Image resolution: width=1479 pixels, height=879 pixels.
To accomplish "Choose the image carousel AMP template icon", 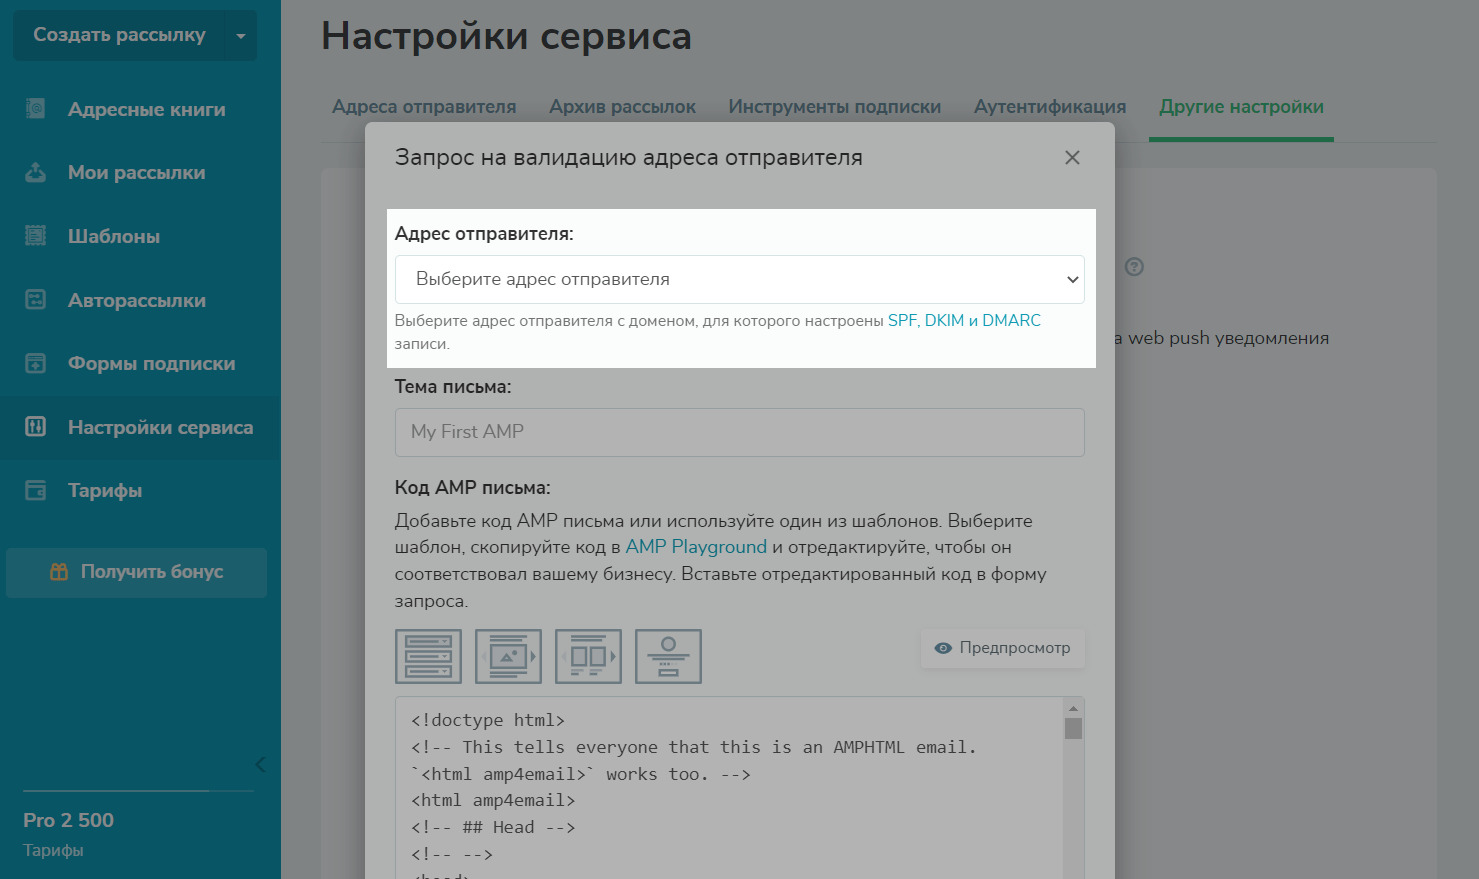I will [508, 656].
